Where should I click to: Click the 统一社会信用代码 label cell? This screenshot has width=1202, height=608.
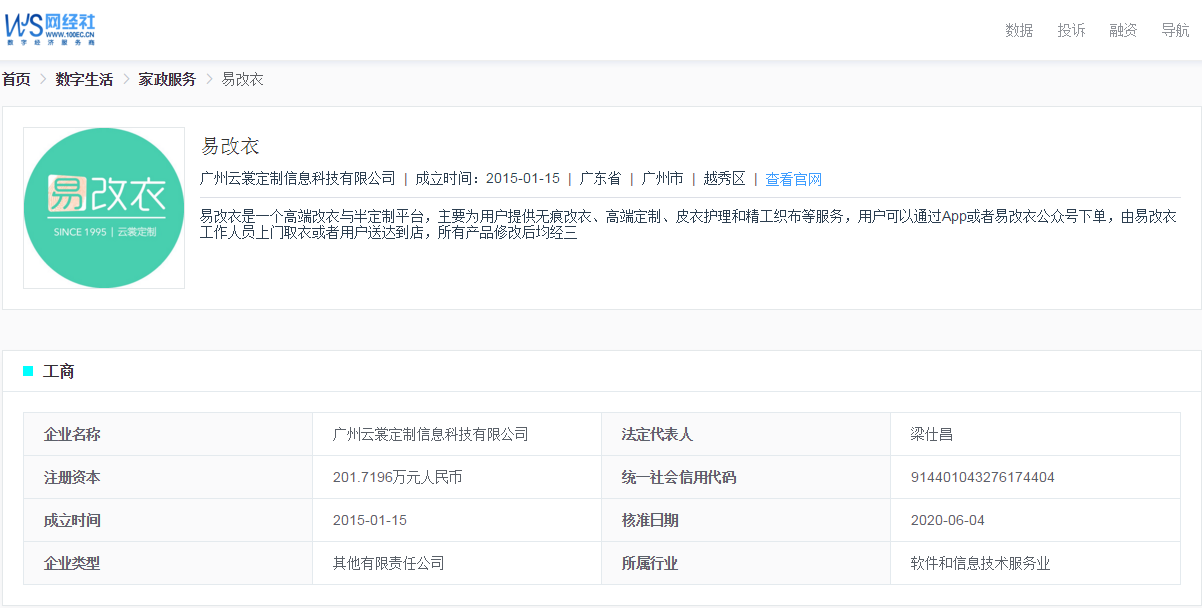(x=746, y=477)
